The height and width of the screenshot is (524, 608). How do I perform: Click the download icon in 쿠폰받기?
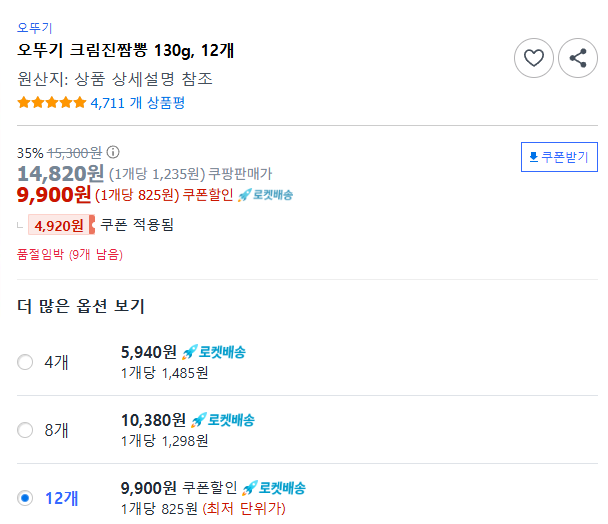coord(533,158)
